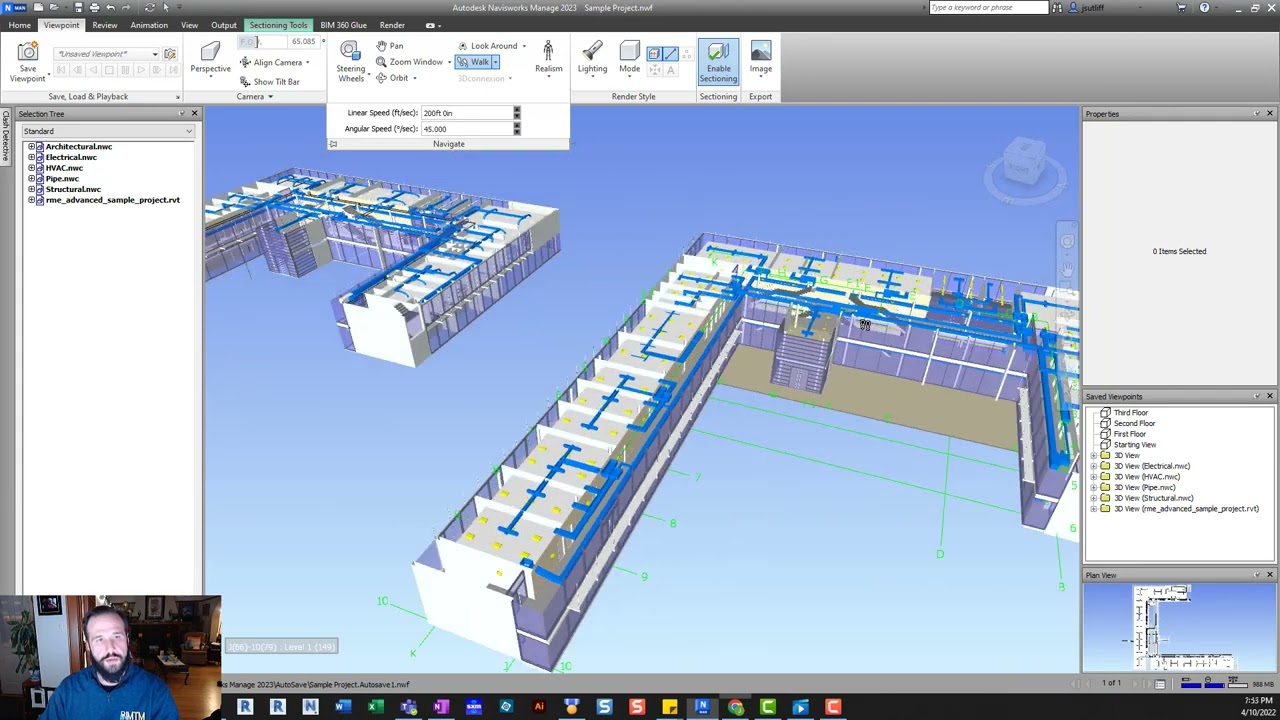This screenshot has height=720, width=1280.
Task: Select rme_advanced_sample_project.rvt in Selection Tree
Action: [113, 200]
